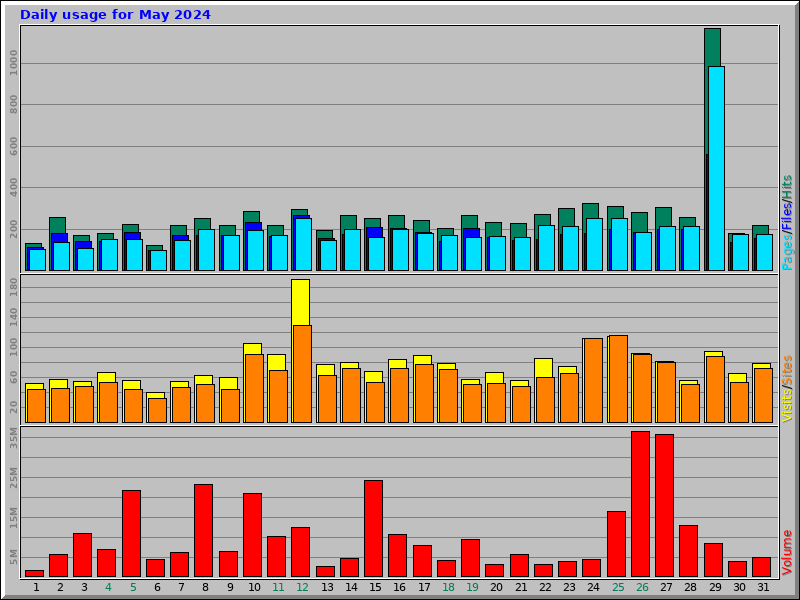800x600 pixels.
Task: Click the orange Sites bar for day 10
Action: 254,388
